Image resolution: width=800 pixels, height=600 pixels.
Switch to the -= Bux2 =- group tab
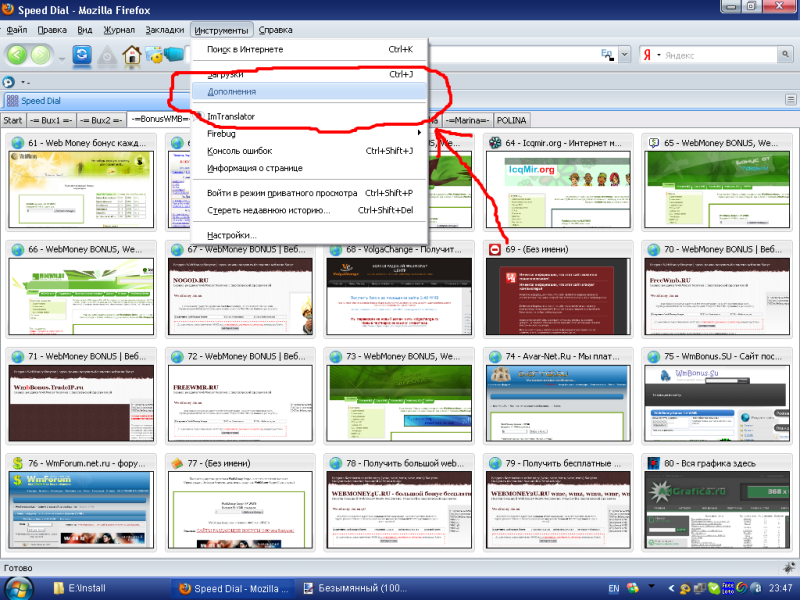[x=101, y=120]
